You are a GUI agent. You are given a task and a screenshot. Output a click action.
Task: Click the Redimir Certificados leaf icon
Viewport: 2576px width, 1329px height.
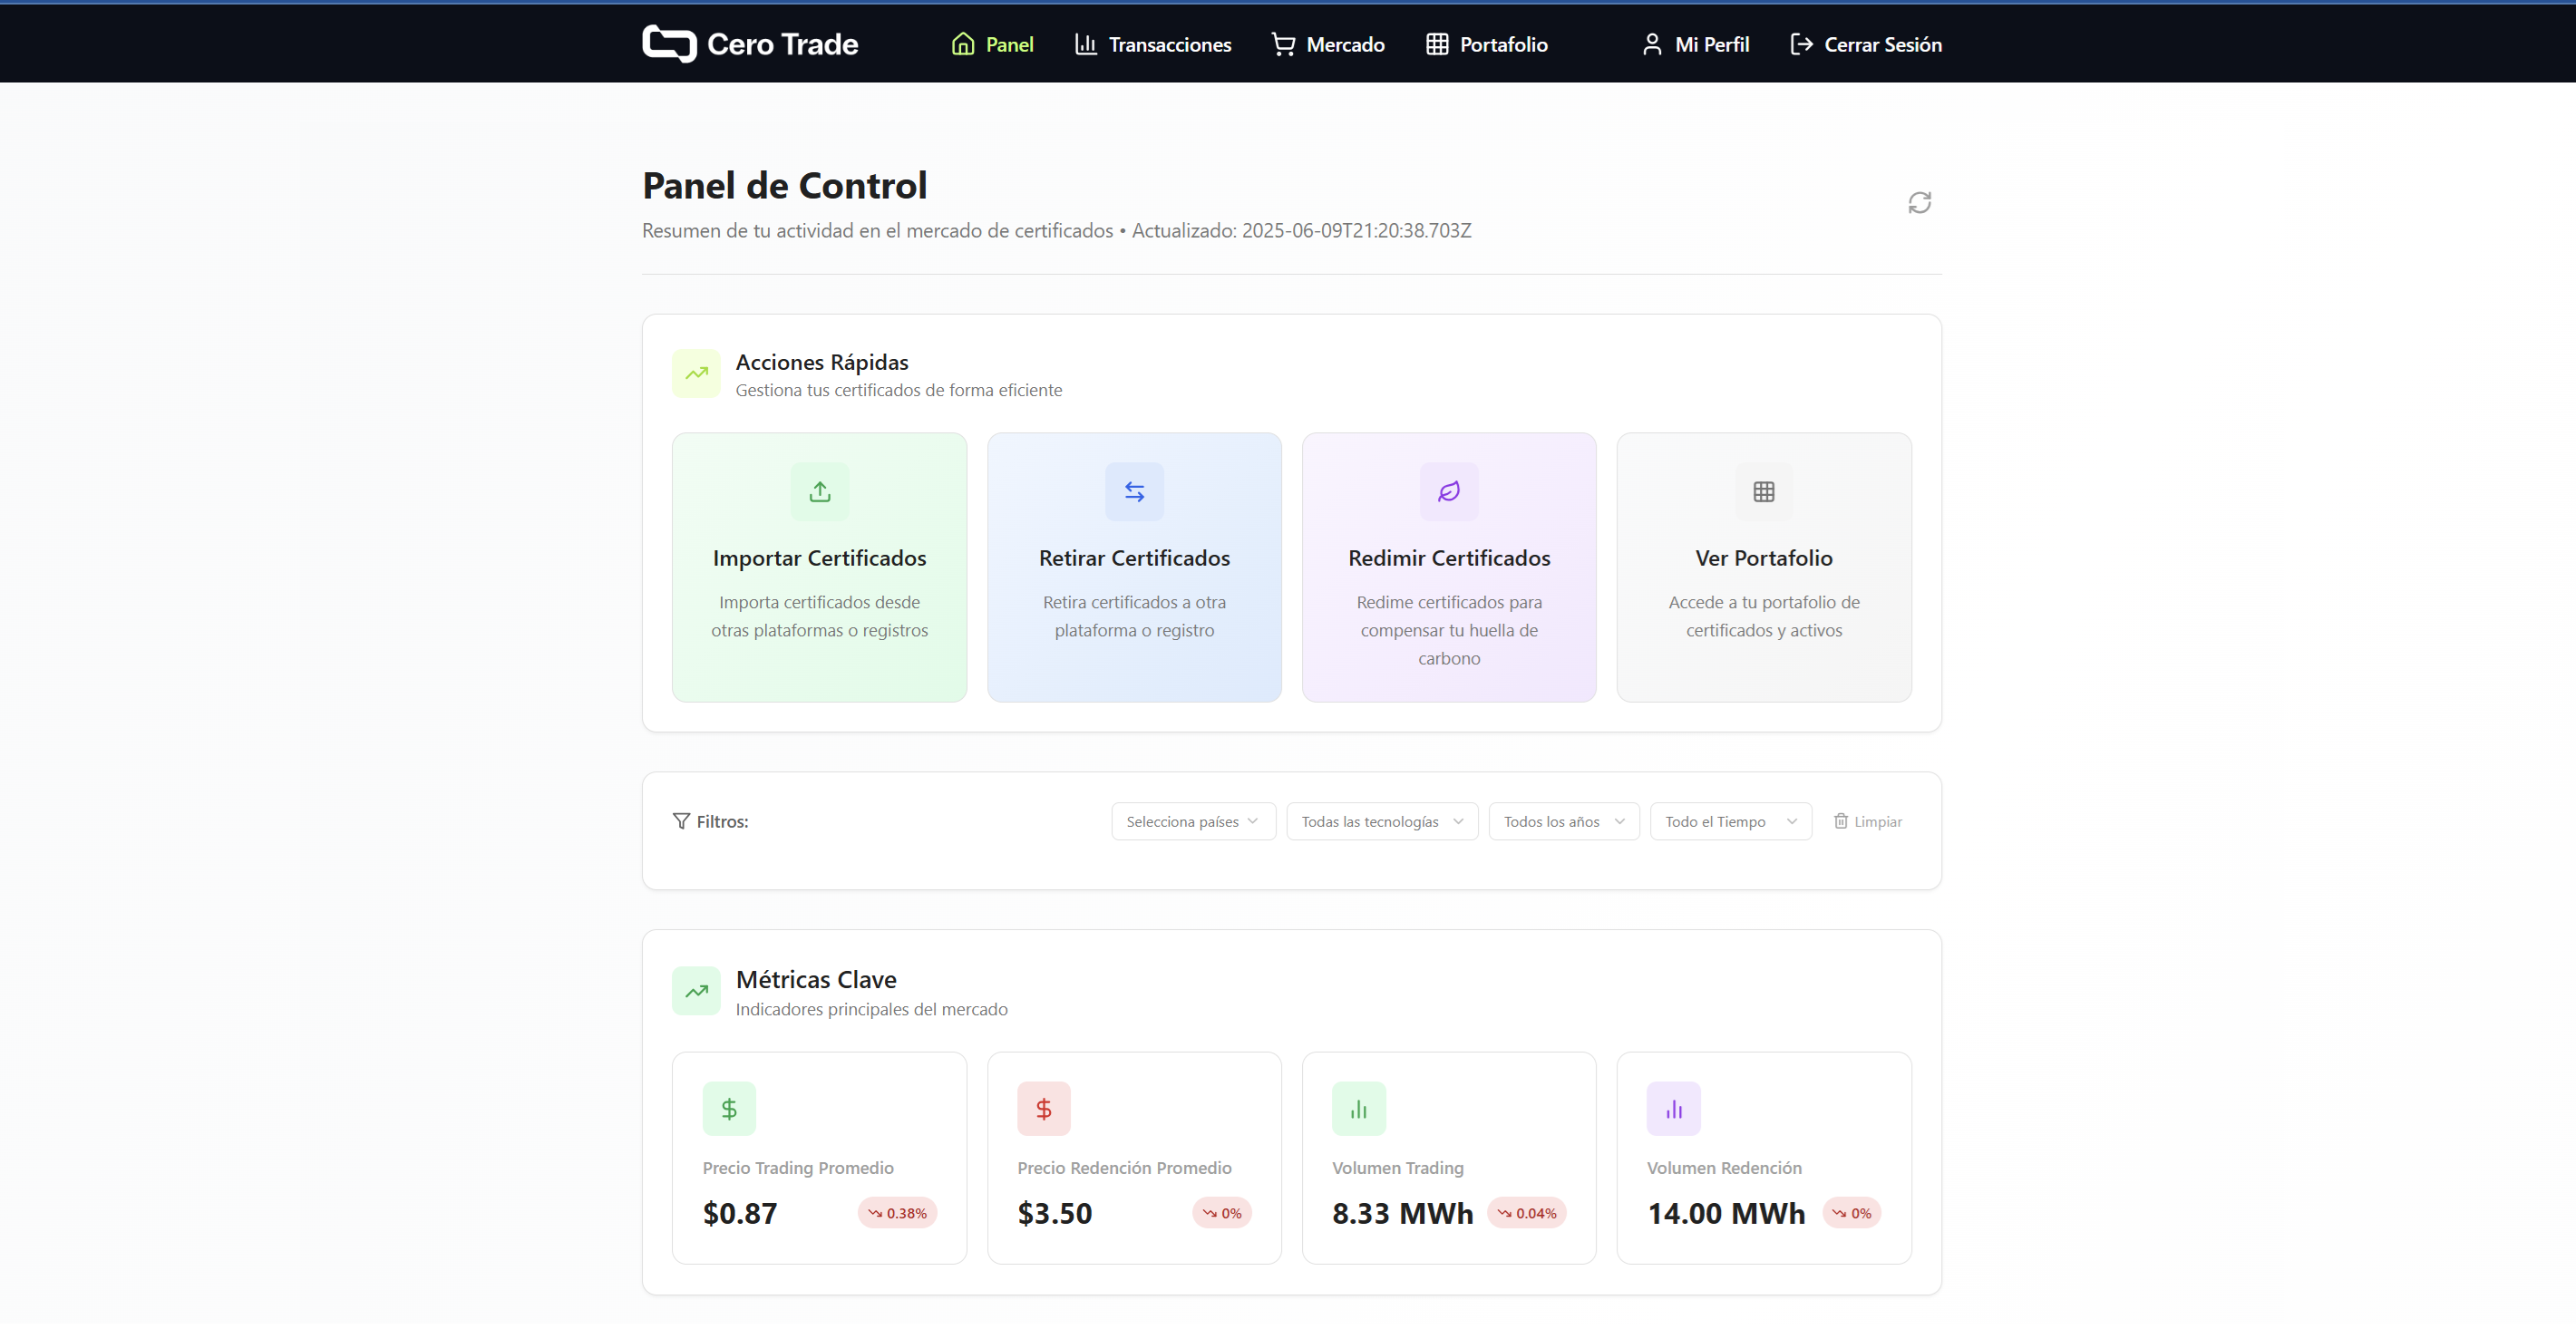[1448, 491]
